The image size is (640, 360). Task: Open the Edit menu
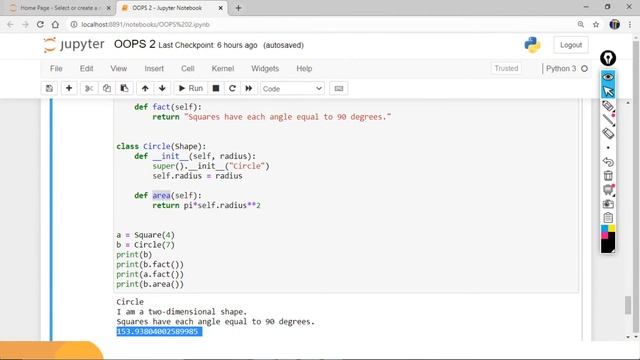tap(86, 69)
